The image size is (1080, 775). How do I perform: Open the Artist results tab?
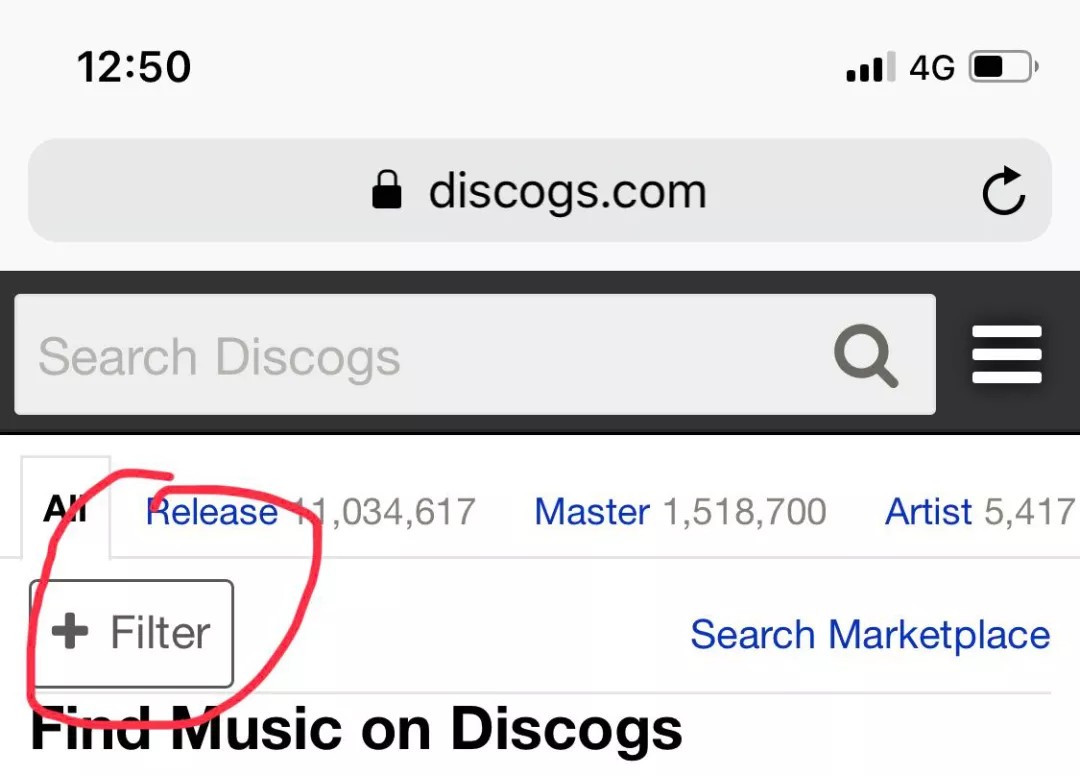pos(929,511)
